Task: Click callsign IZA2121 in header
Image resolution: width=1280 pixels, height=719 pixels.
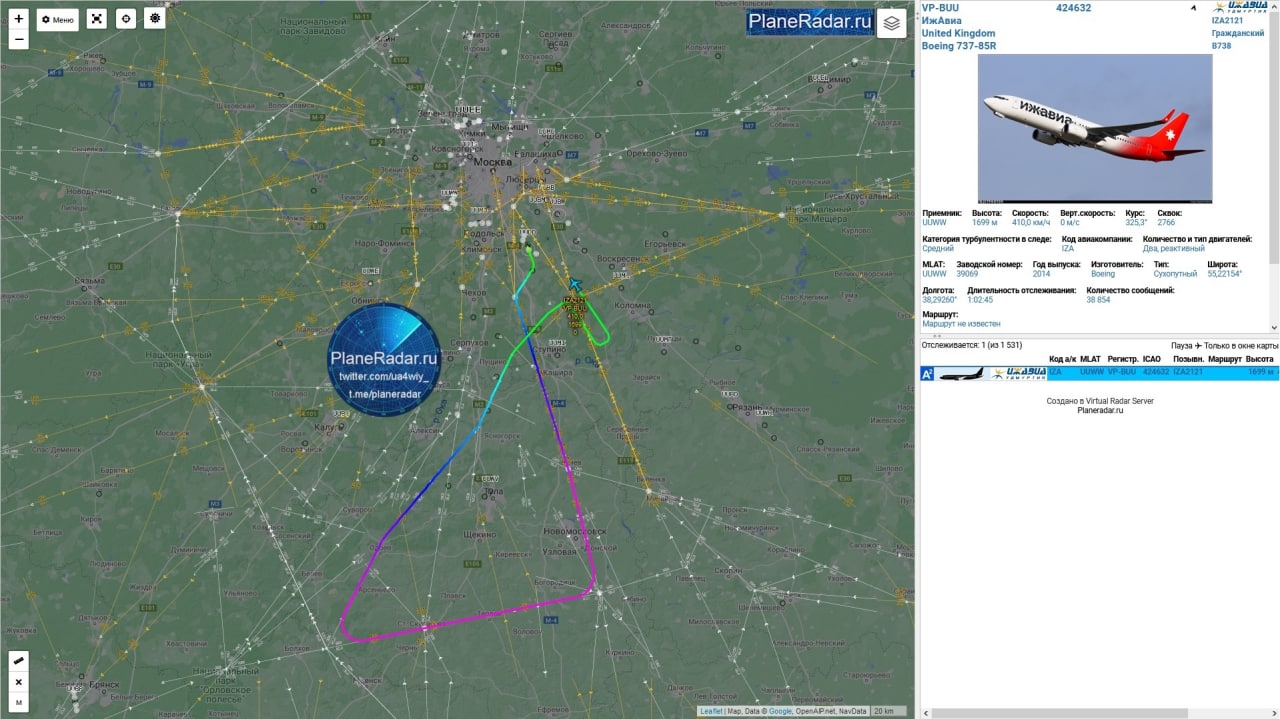Action: [x=1228, y=20]
